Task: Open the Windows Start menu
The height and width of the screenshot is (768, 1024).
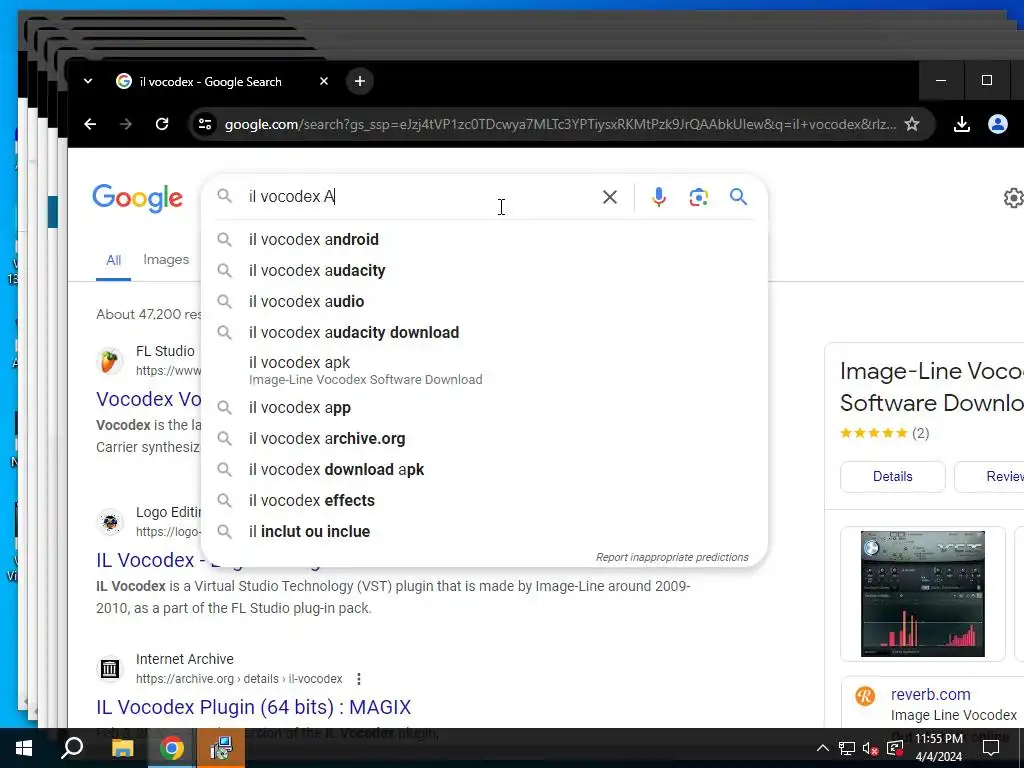Action: pyautogui.click(x=24, y=748)
